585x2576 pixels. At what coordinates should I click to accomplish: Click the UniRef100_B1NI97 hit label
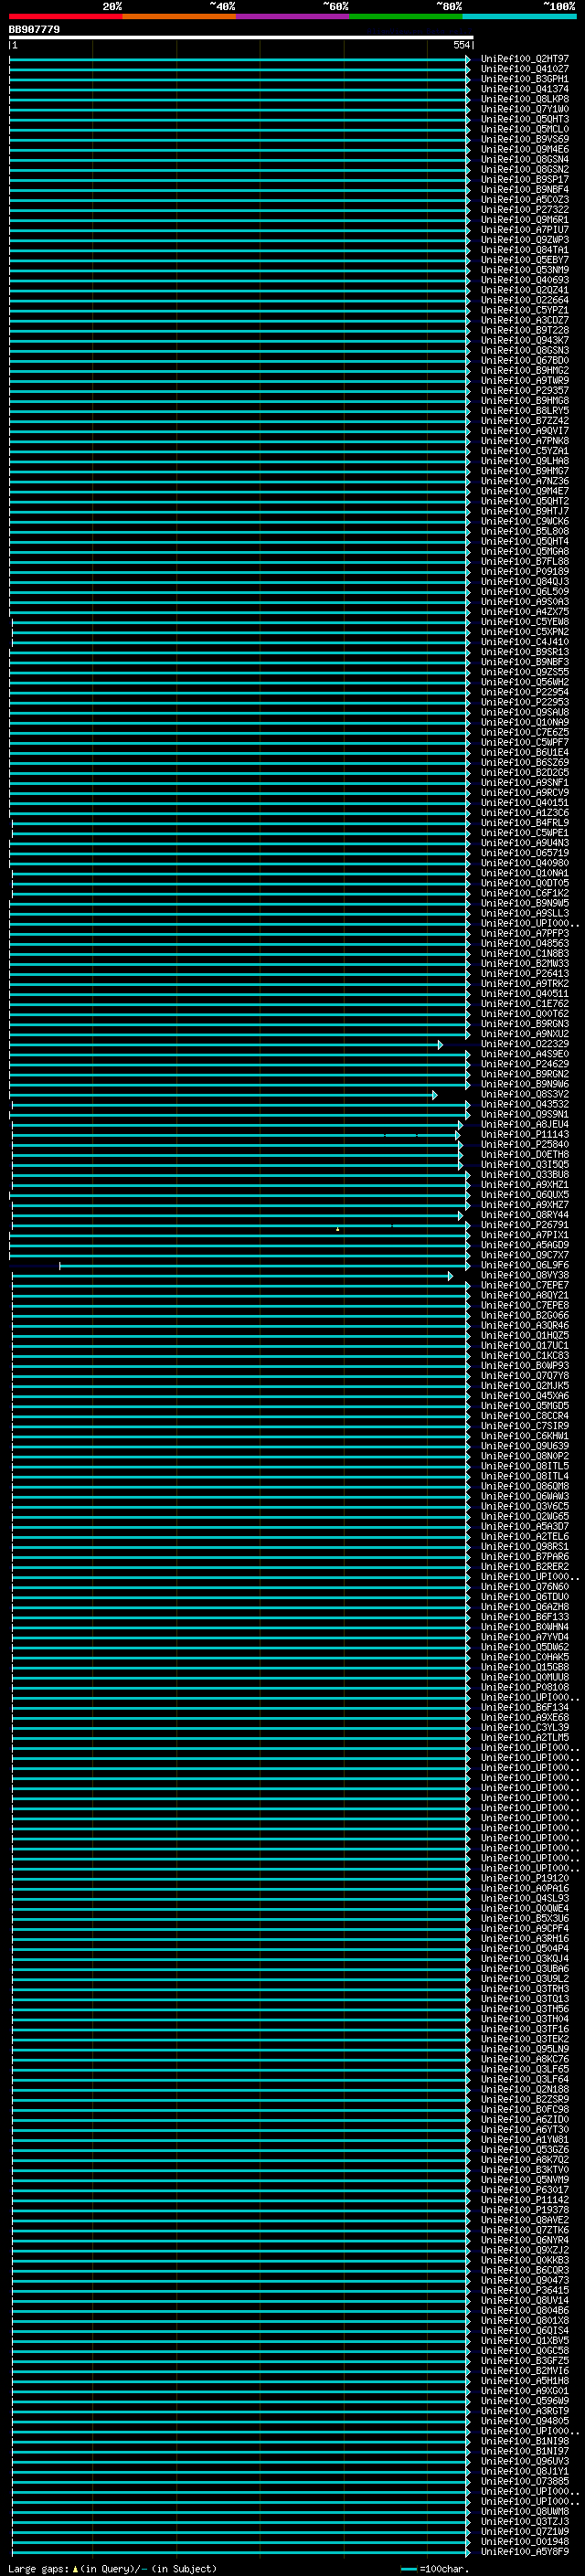[525, 2451]
